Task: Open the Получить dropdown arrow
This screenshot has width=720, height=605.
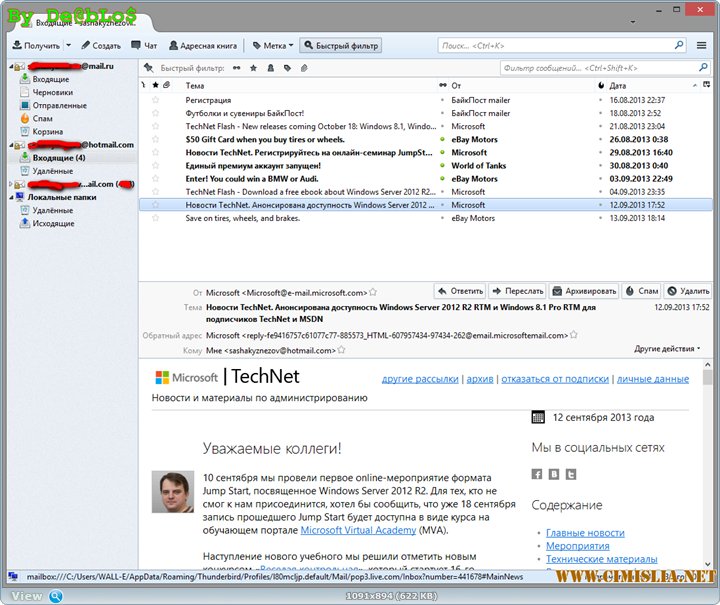Action: 68,46
